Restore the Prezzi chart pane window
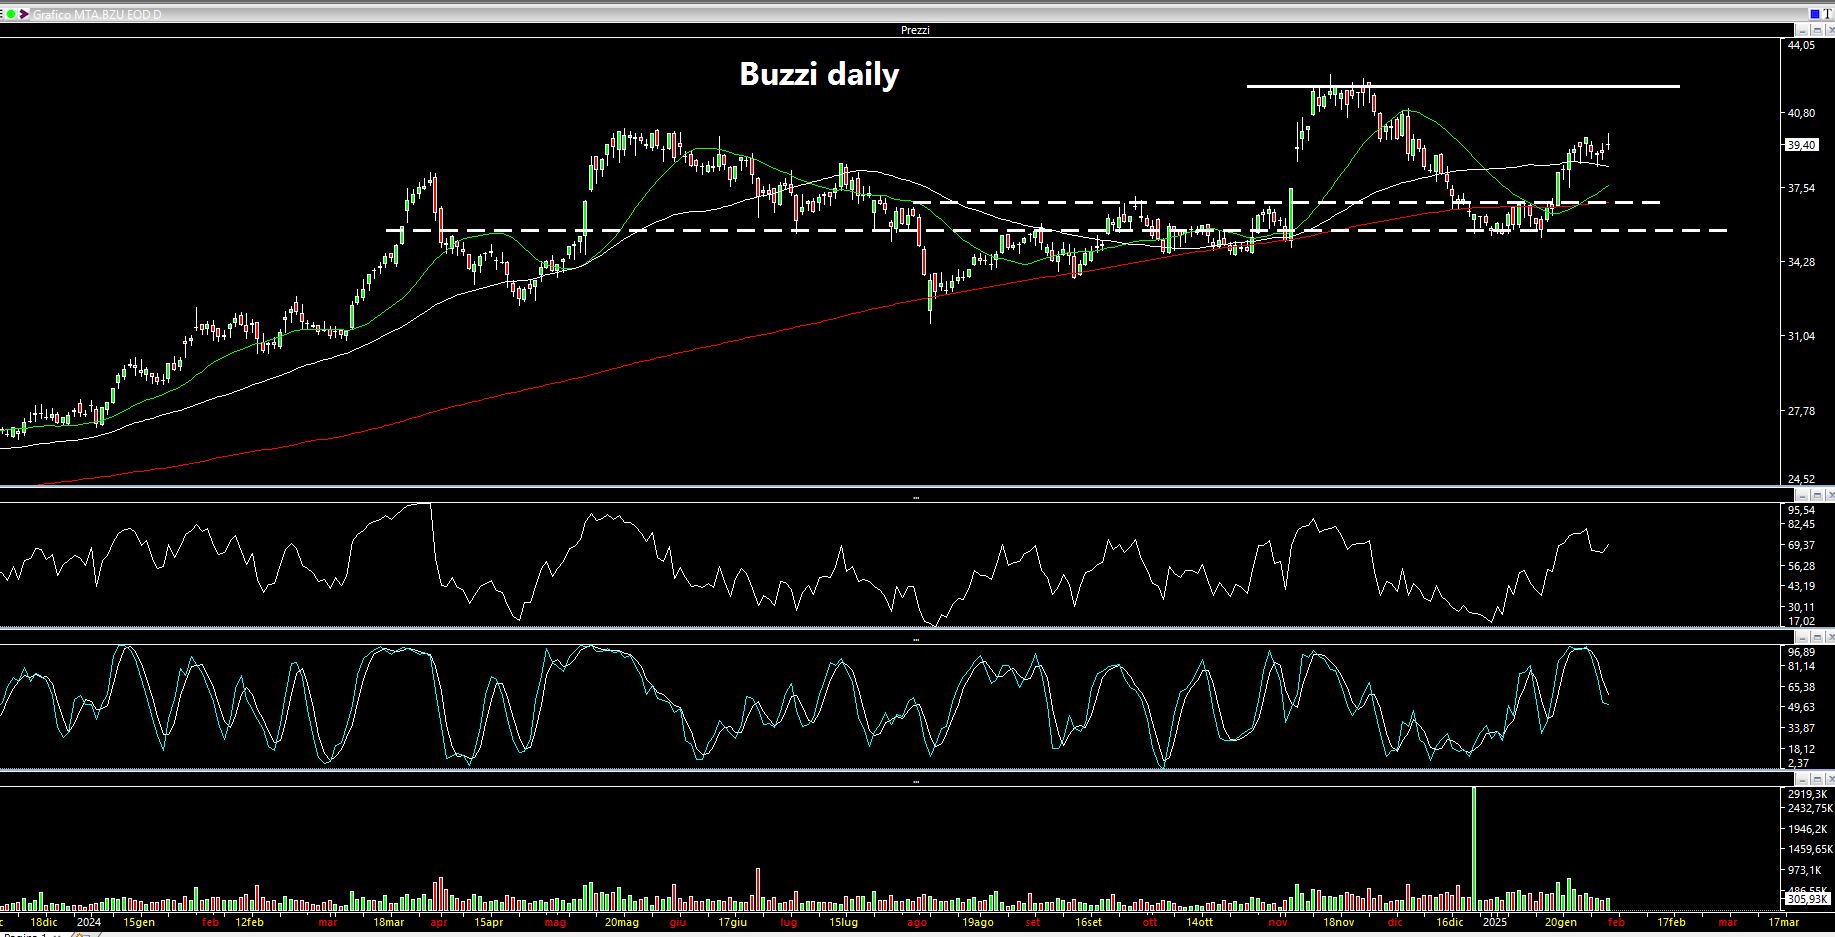Image resolution: width=1835 pixels, height=937 pixels. point(1817,30)
